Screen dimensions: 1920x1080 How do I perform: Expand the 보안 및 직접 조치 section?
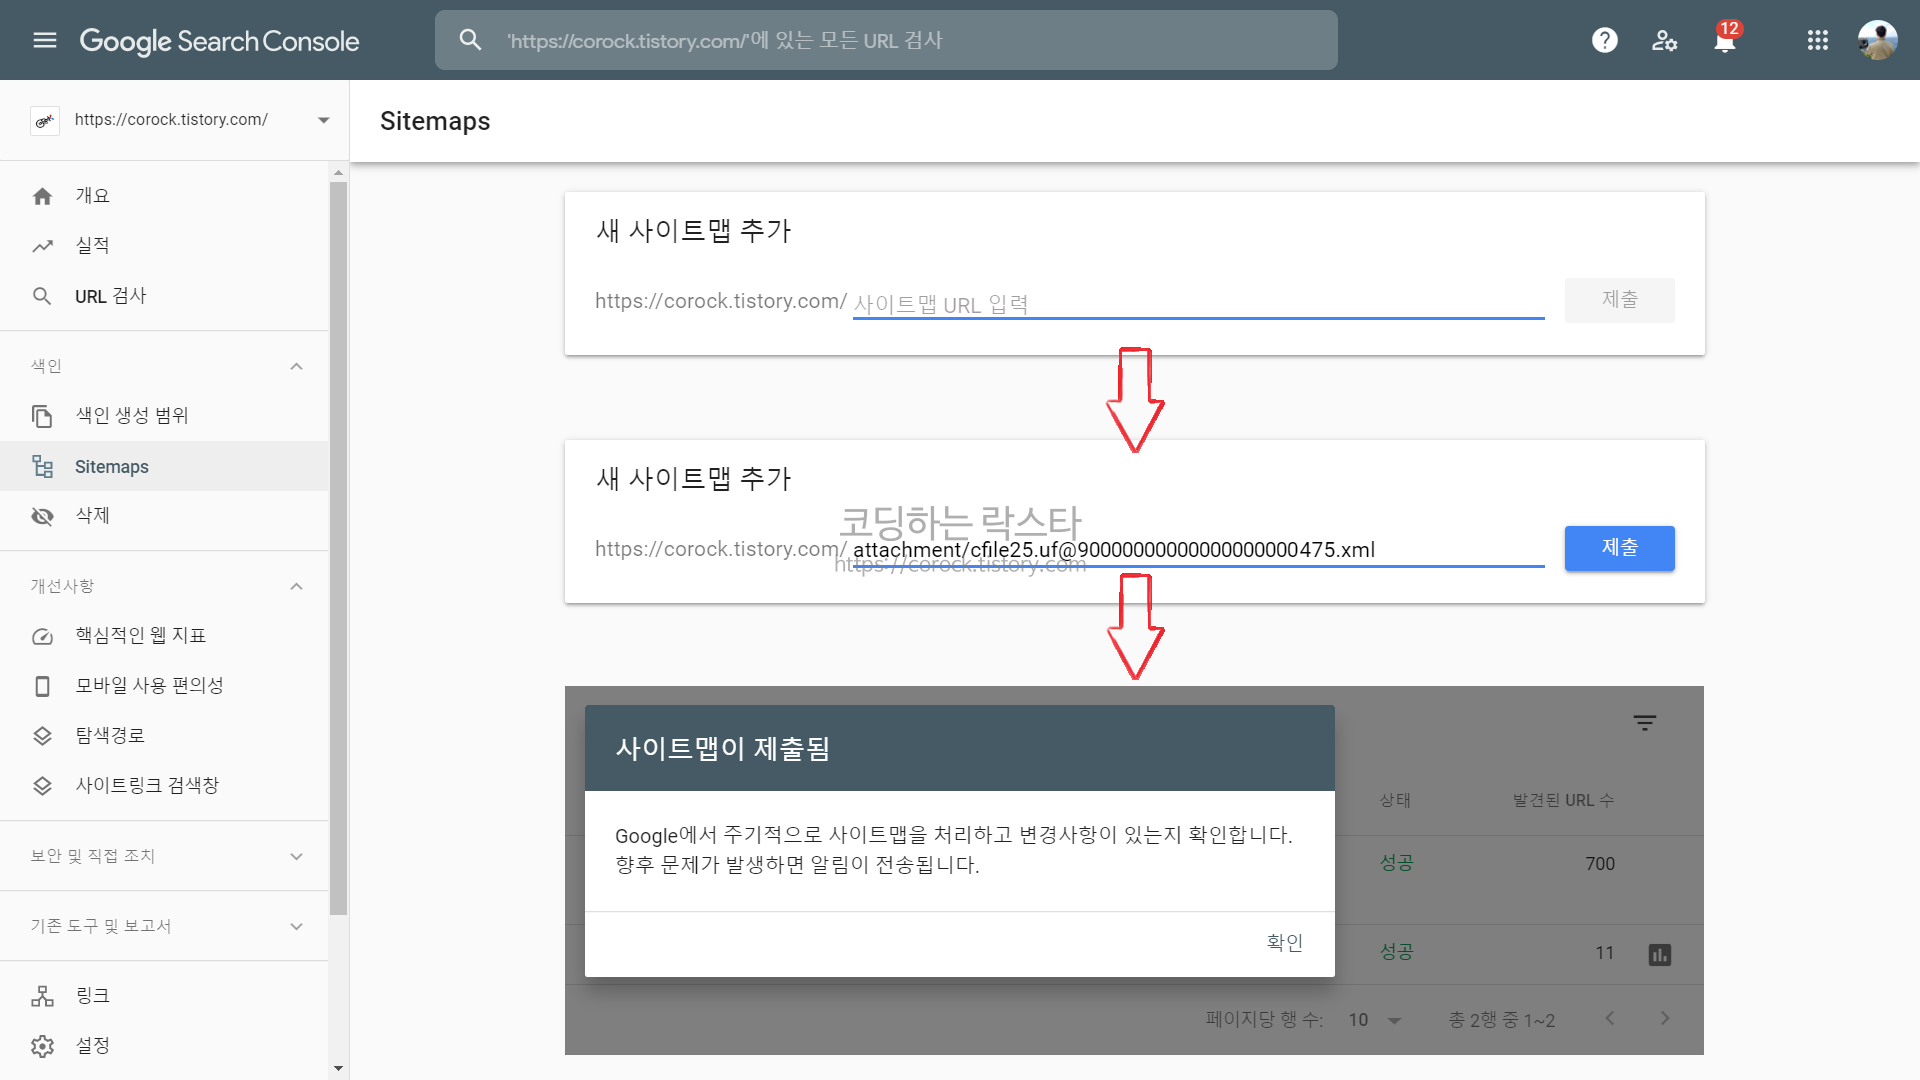pos(296,856)
